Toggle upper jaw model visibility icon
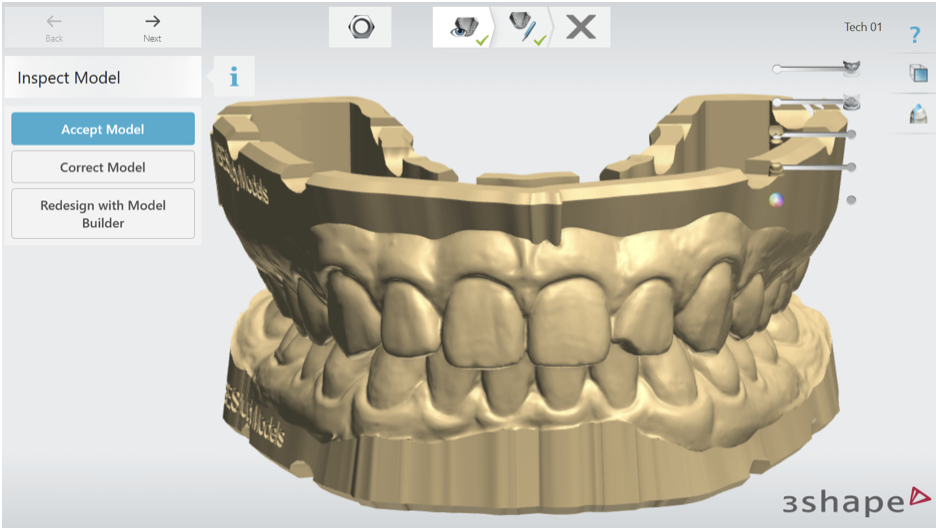 coord(851,68)
